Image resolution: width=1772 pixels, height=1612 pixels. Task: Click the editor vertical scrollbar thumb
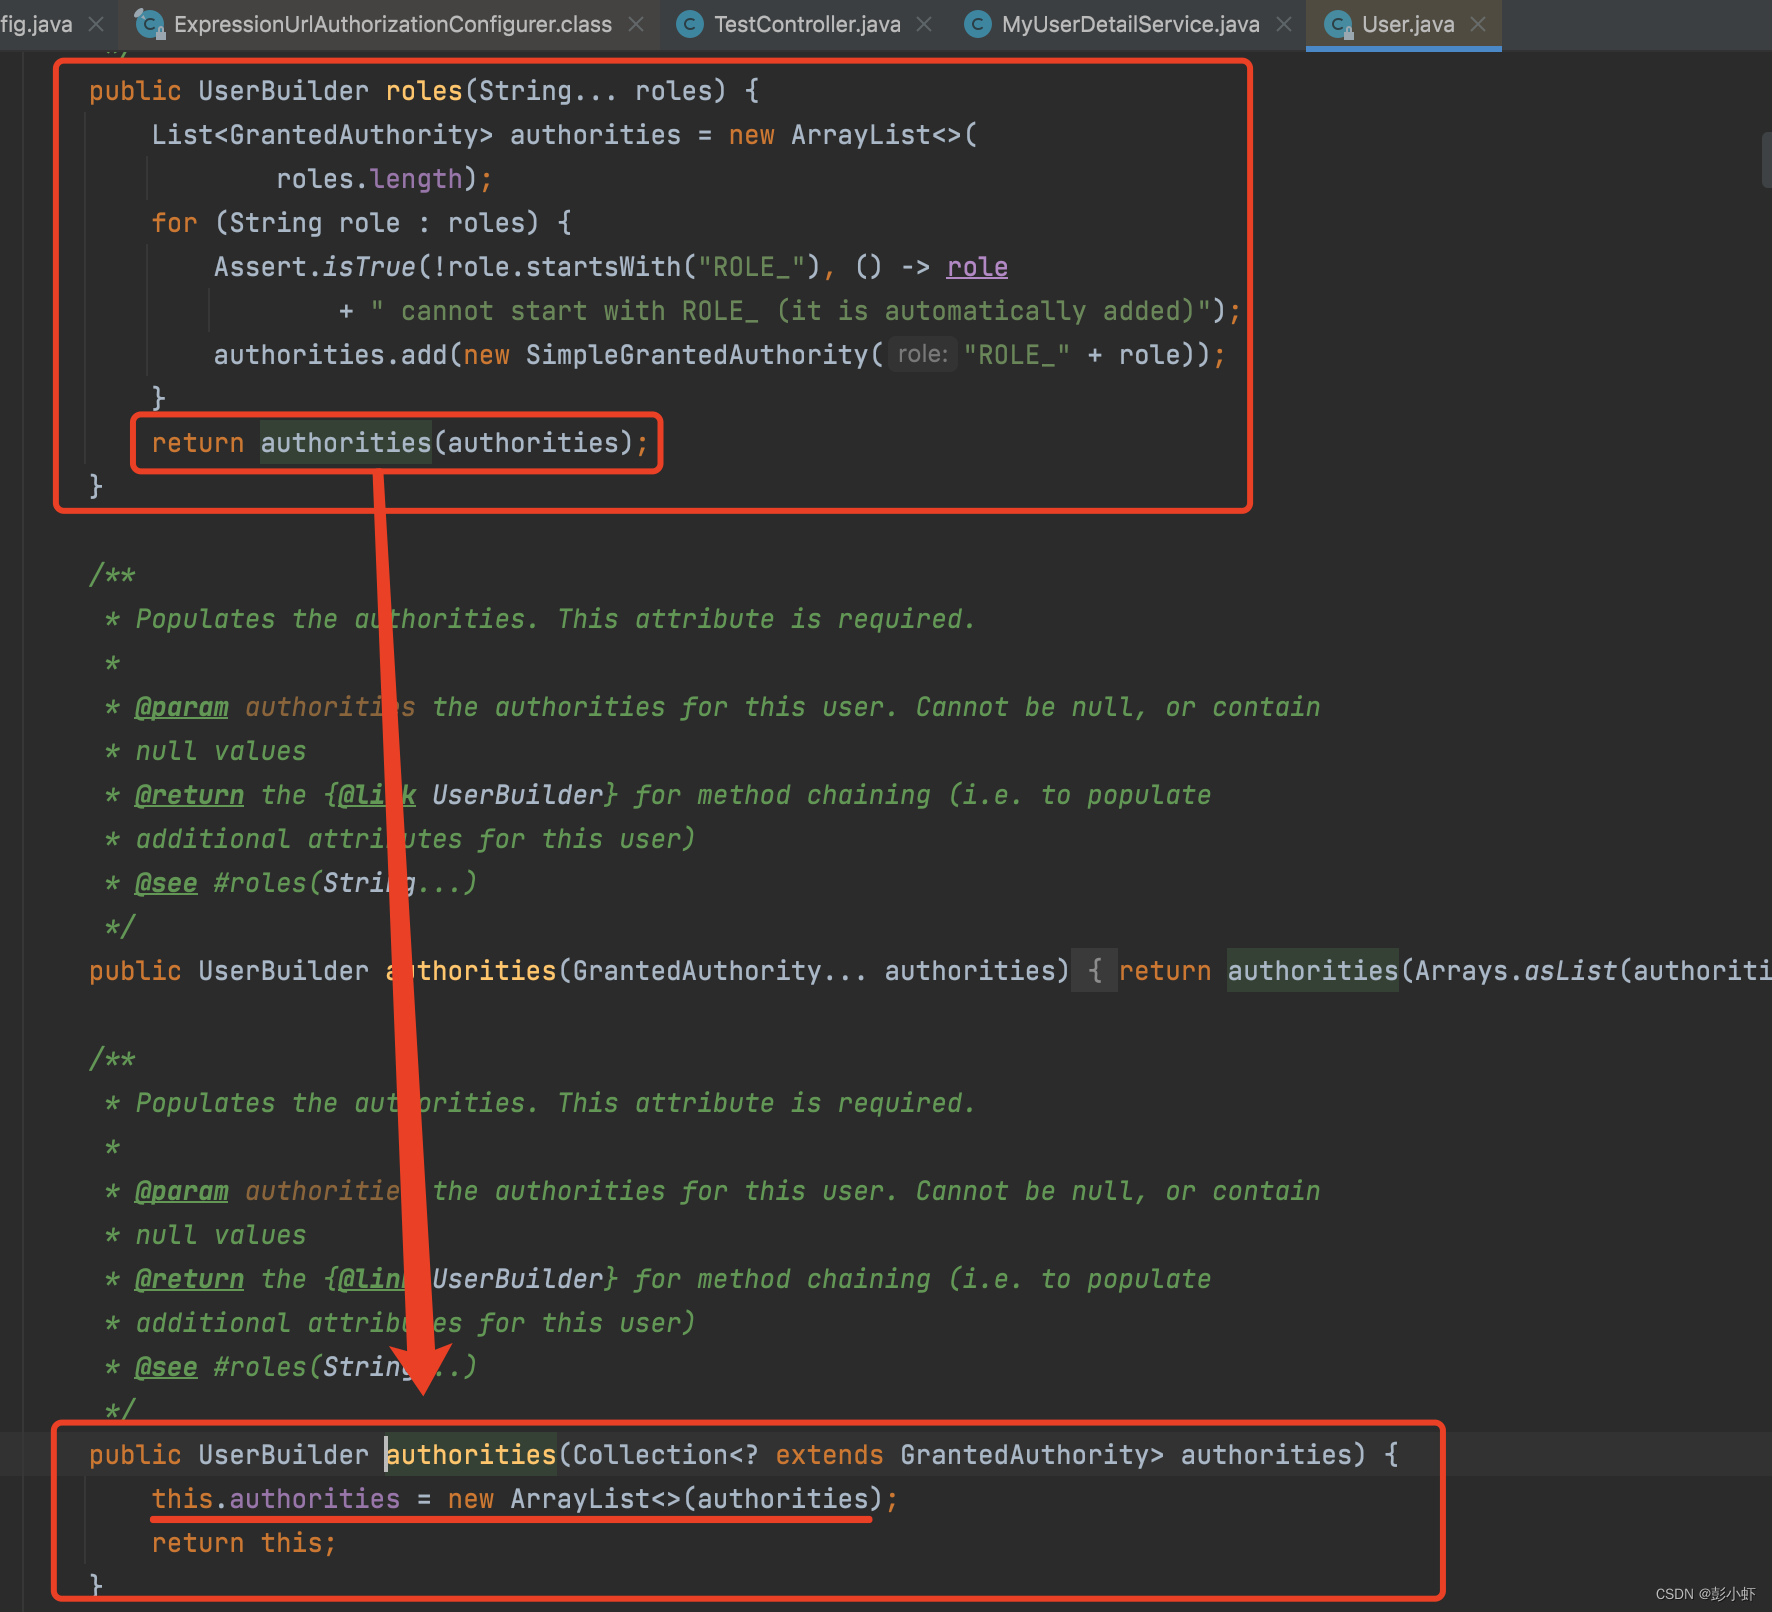pyautogui.click(x=1766, y=160)
